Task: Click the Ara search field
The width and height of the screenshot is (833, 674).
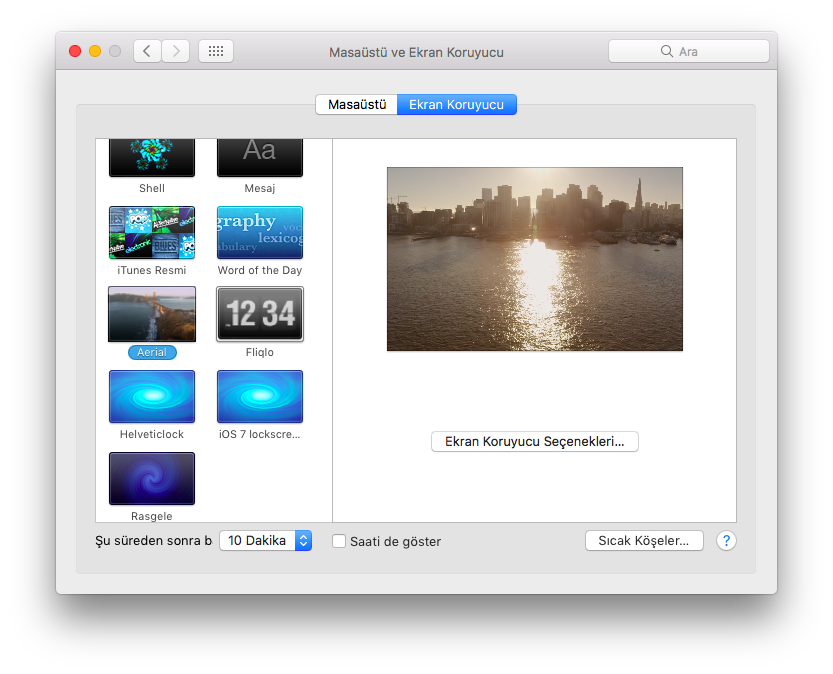Action: pyautogui.click(x=689, y=51)
